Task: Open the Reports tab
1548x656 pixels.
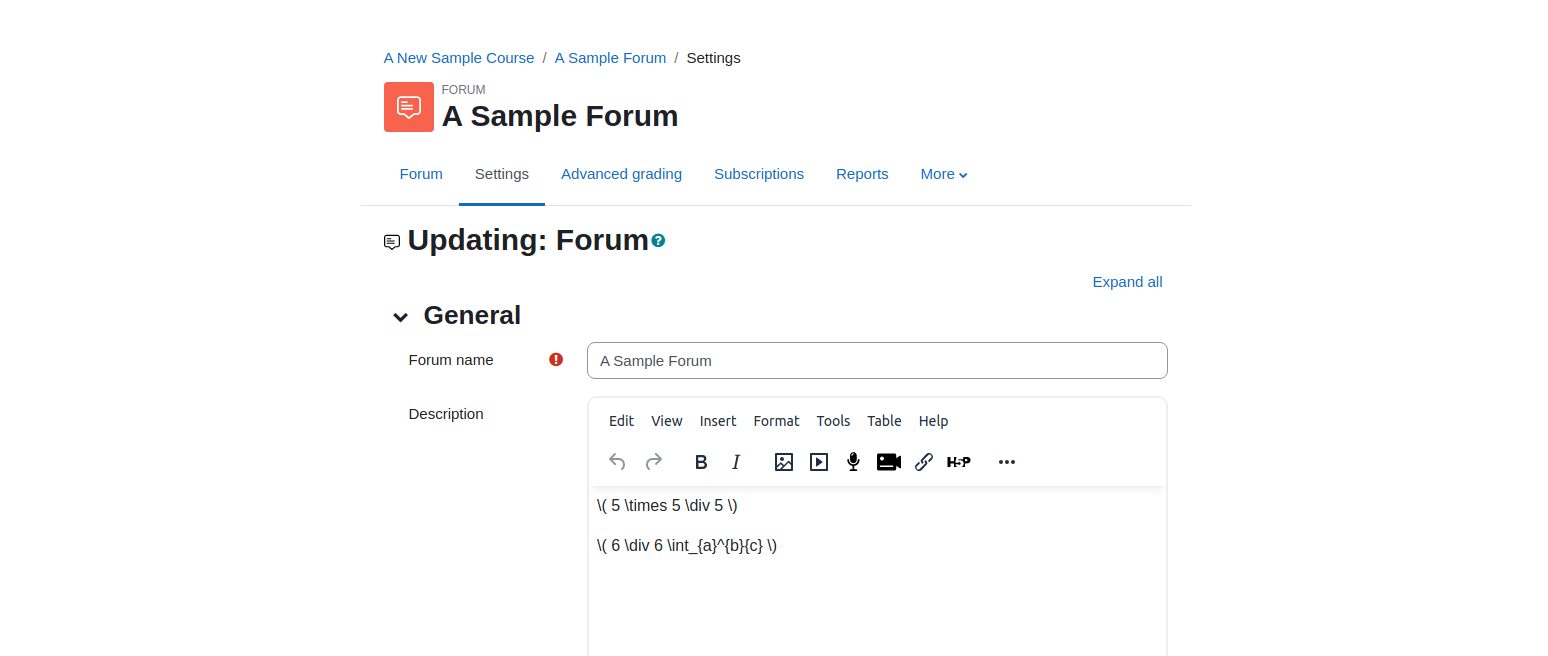Action: click(x=862, y=174)
